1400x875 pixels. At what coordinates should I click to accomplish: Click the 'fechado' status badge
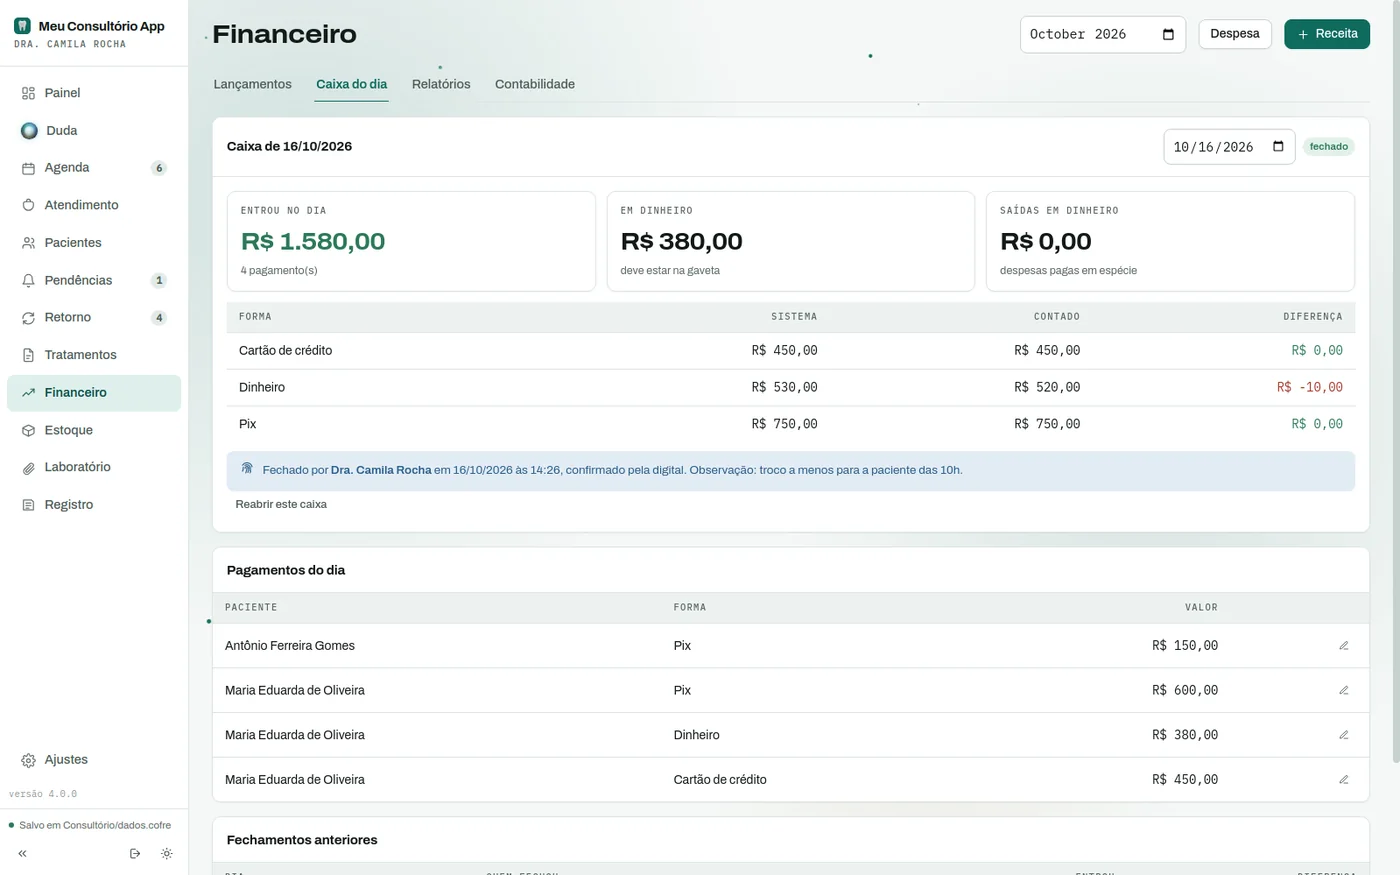pos(1329,147)
